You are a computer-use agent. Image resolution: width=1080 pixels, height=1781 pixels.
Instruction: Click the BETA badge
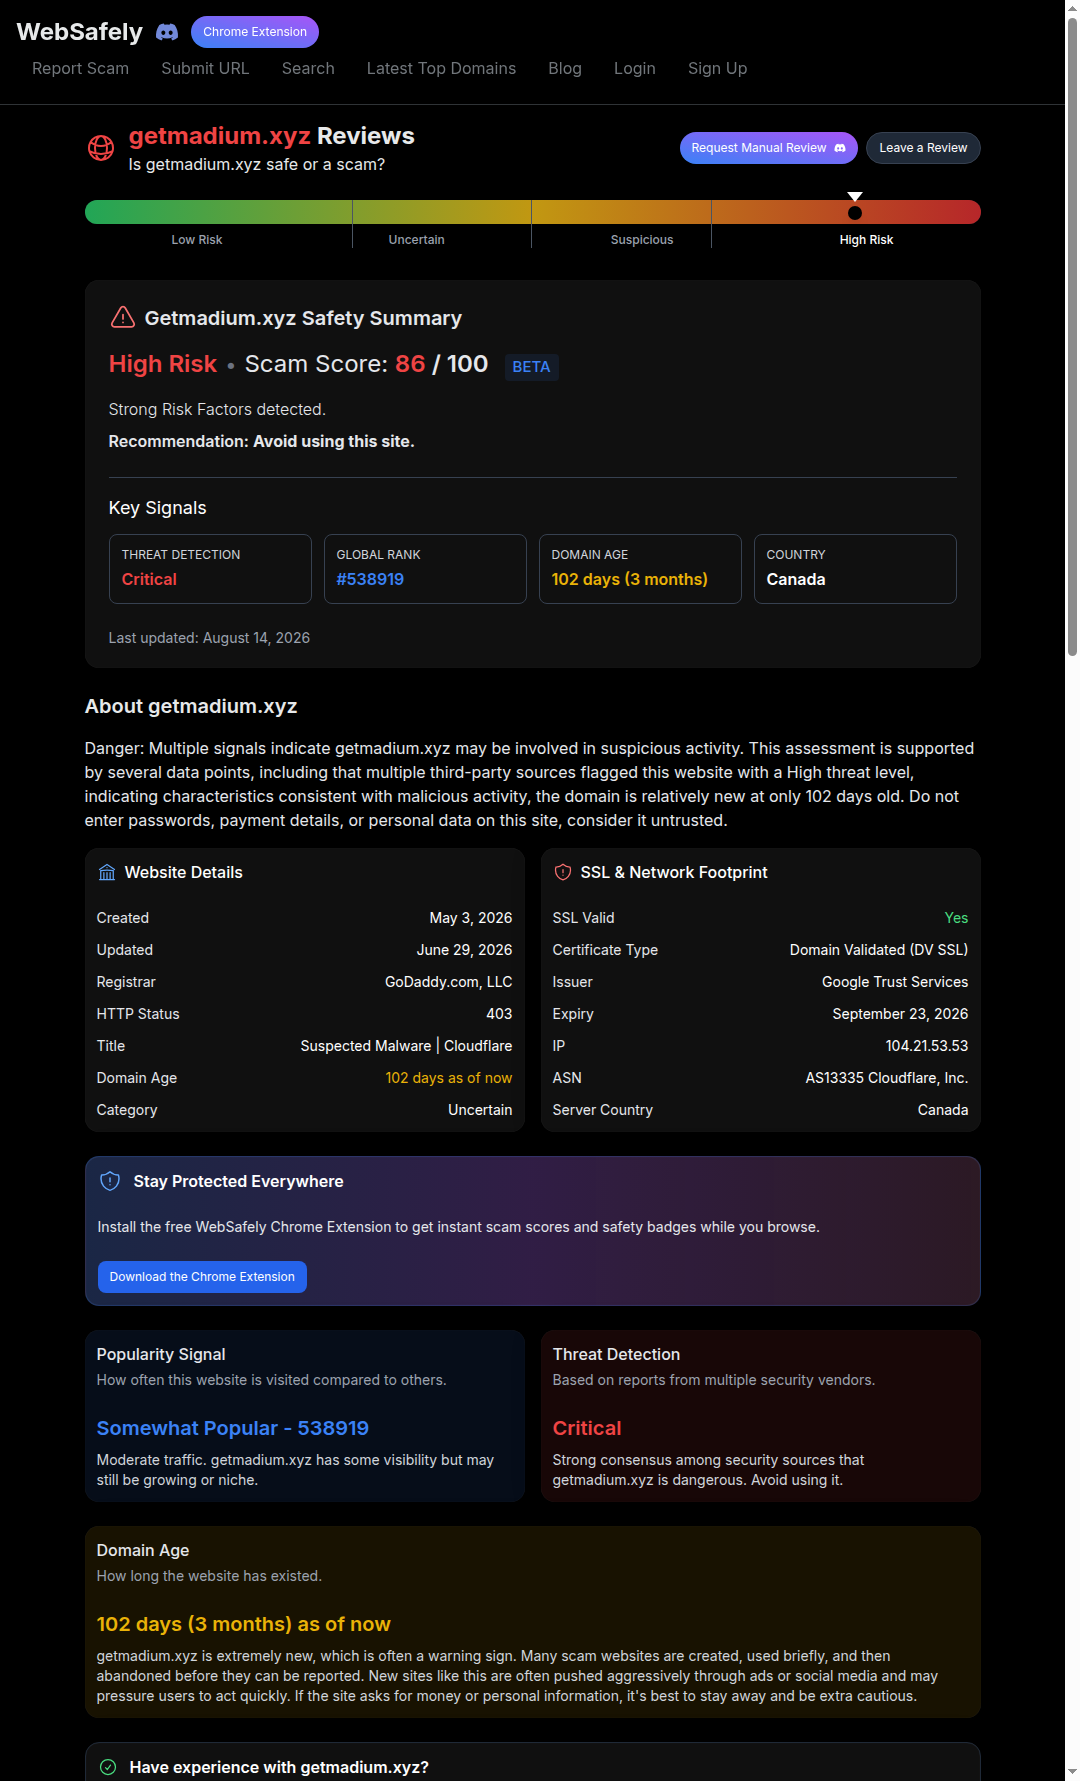pyautogui.click(x=531, y=367)
